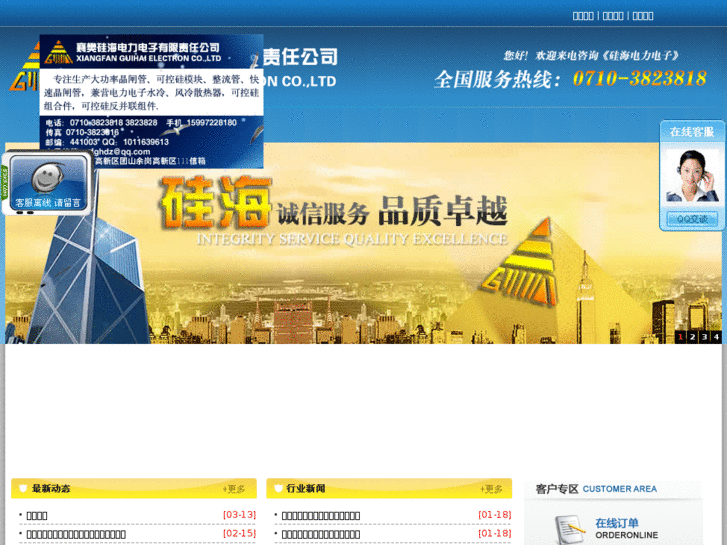Click the customer service agent photo
The width and height of the screenshot is (727, 545).
(692, 176)
